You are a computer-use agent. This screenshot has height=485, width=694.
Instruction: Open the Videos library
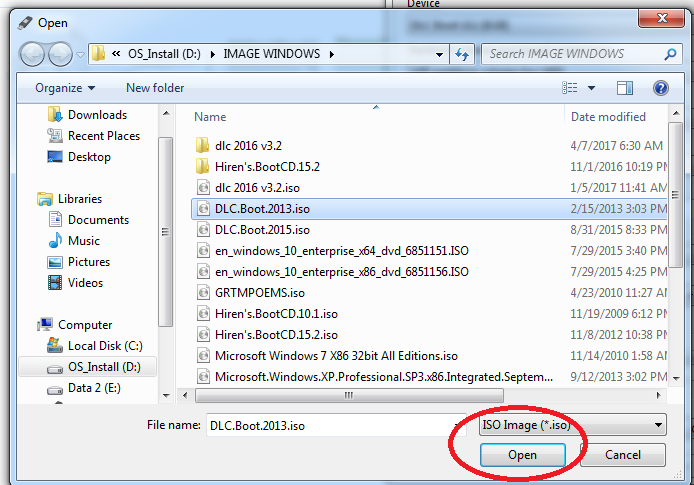tap(75, 283)
